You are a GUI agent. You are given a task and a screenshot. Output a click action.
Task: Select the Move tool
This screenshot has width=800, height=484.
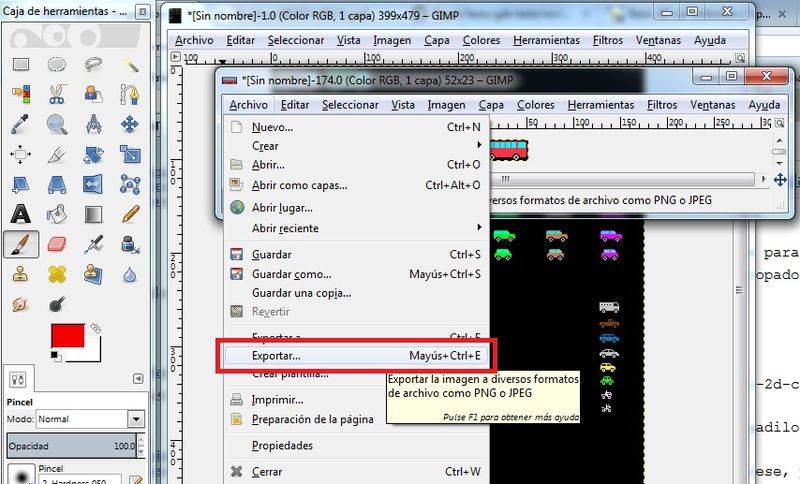pos(130,124)
